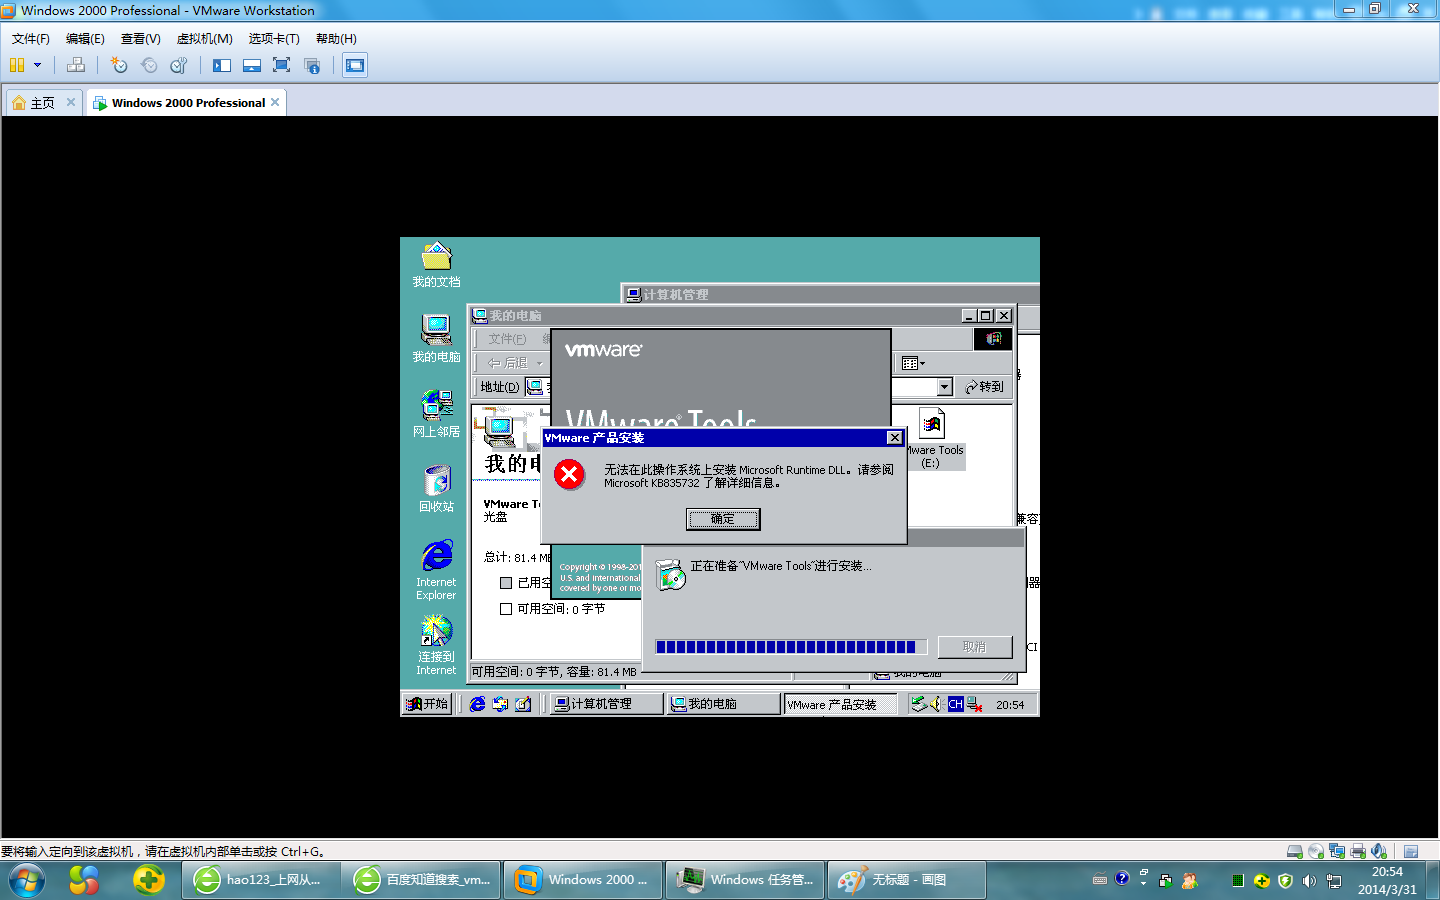Click the send Ctrl+Alt+Del toolbar icon
Viewport: 1440px width, 900px height.
pos(76,65)
